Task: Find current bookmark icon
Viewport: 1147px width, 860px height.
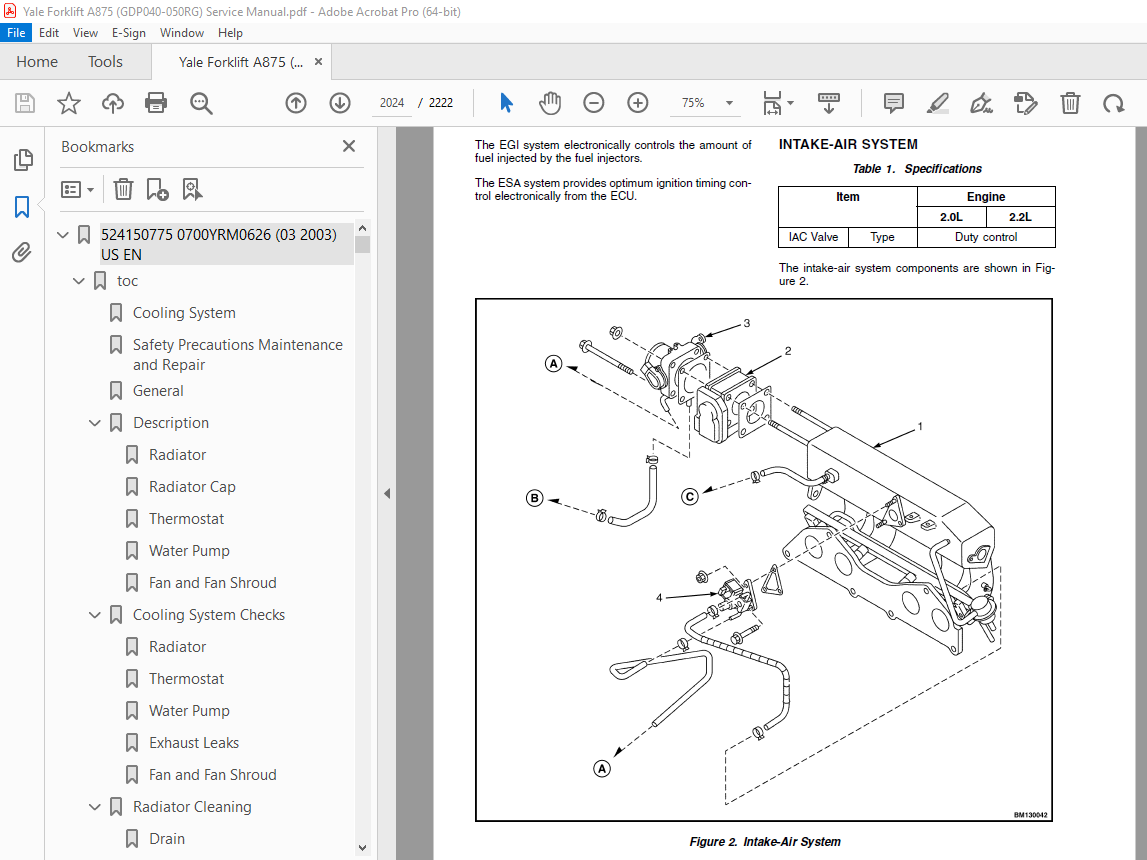Action: click(x=192, y=190)
